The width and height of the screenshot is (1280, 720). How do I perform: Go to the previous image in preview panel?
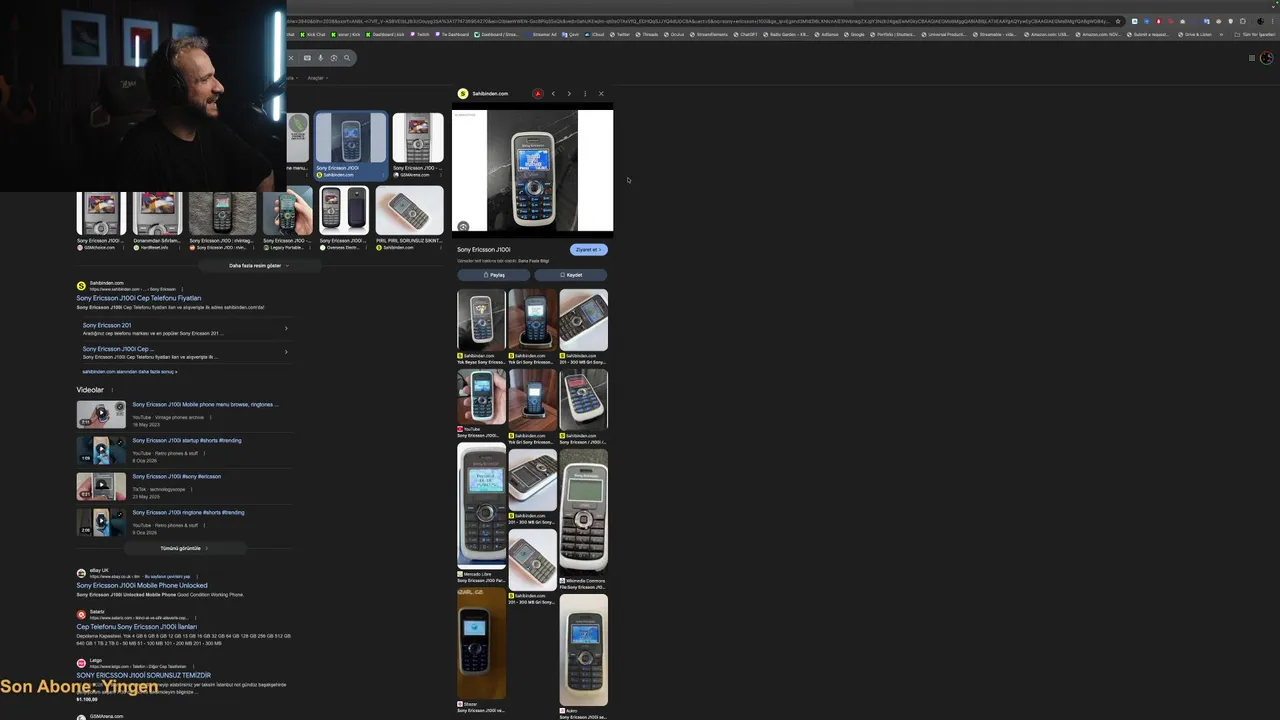[553, 94]
